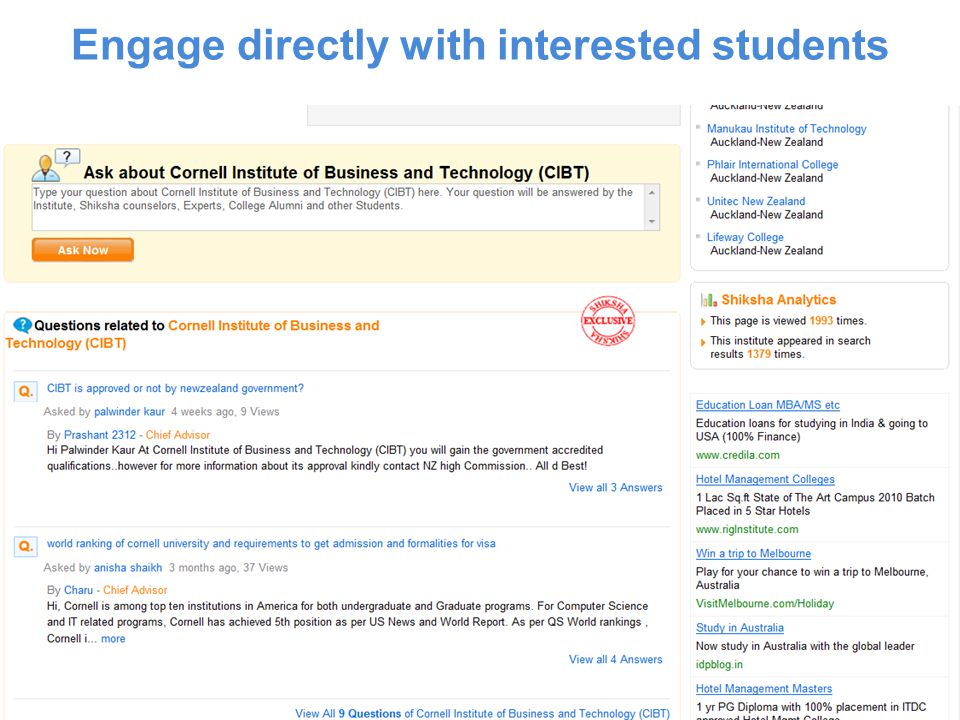Open world ranking of cornell university question
The image size is (960, 720).
coord(271,543)
